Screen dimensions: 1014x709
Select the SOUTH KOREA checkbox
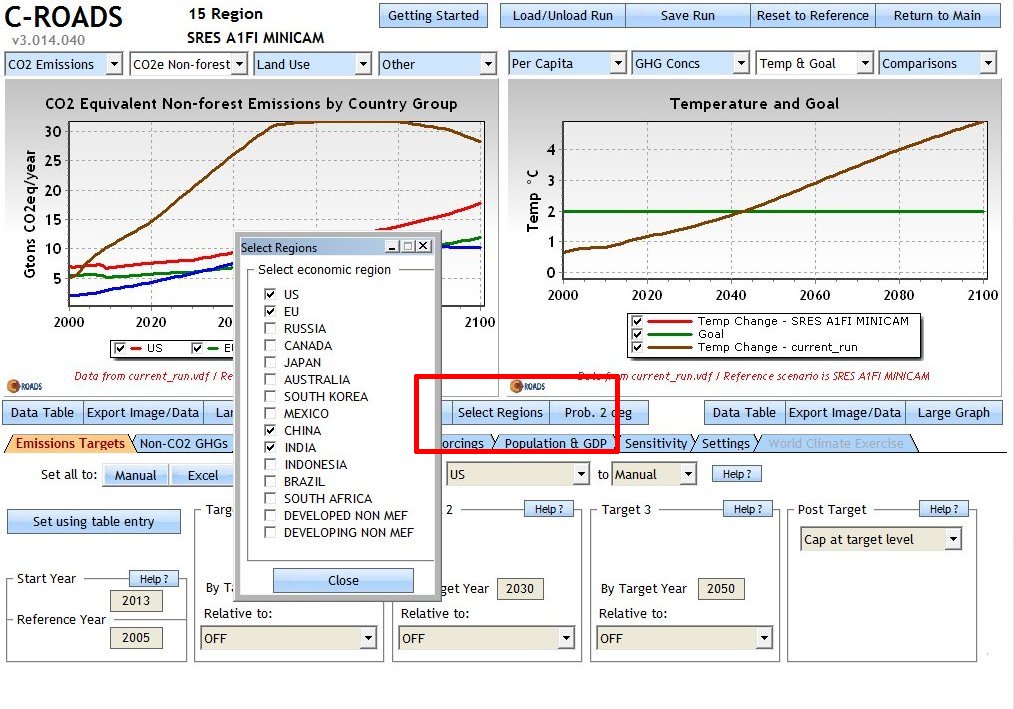(270, 396)
